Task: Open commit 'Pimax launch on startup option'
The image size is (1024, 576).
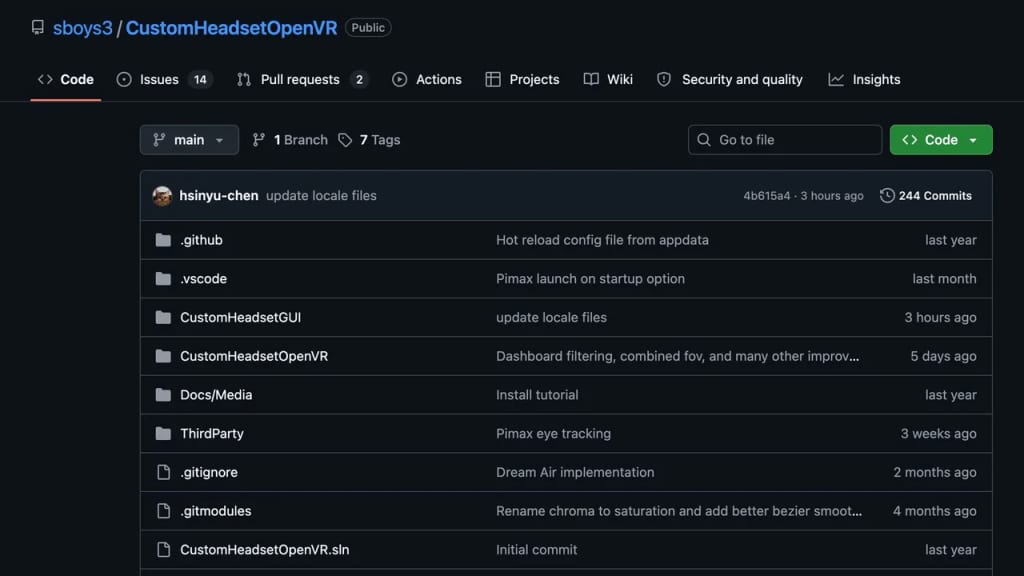Action: [x=590, y=279]
